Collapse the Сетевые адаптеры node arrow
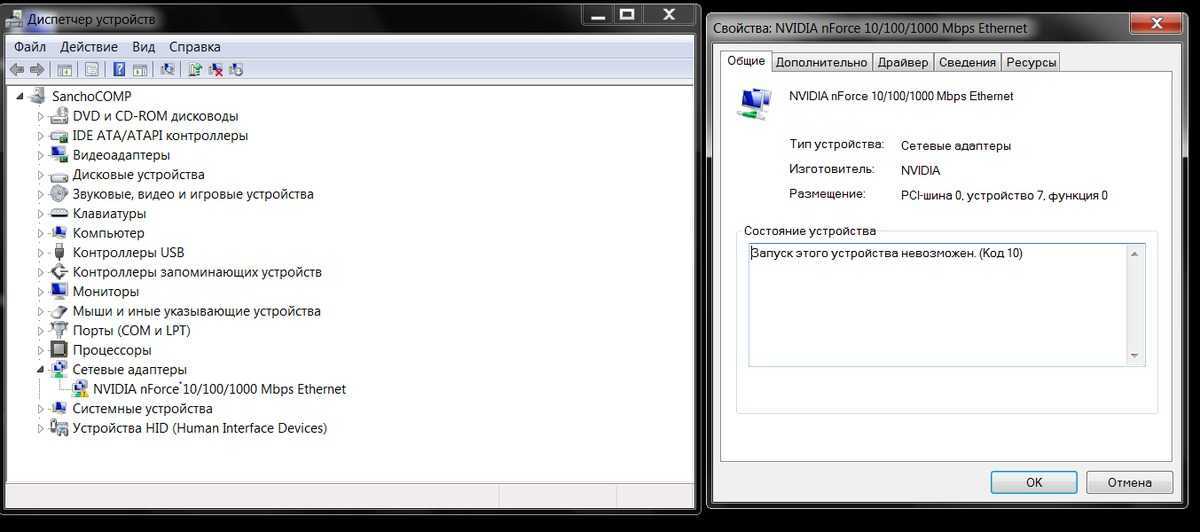The height and width of the screenshot is (532, 1200). point(41,369)
